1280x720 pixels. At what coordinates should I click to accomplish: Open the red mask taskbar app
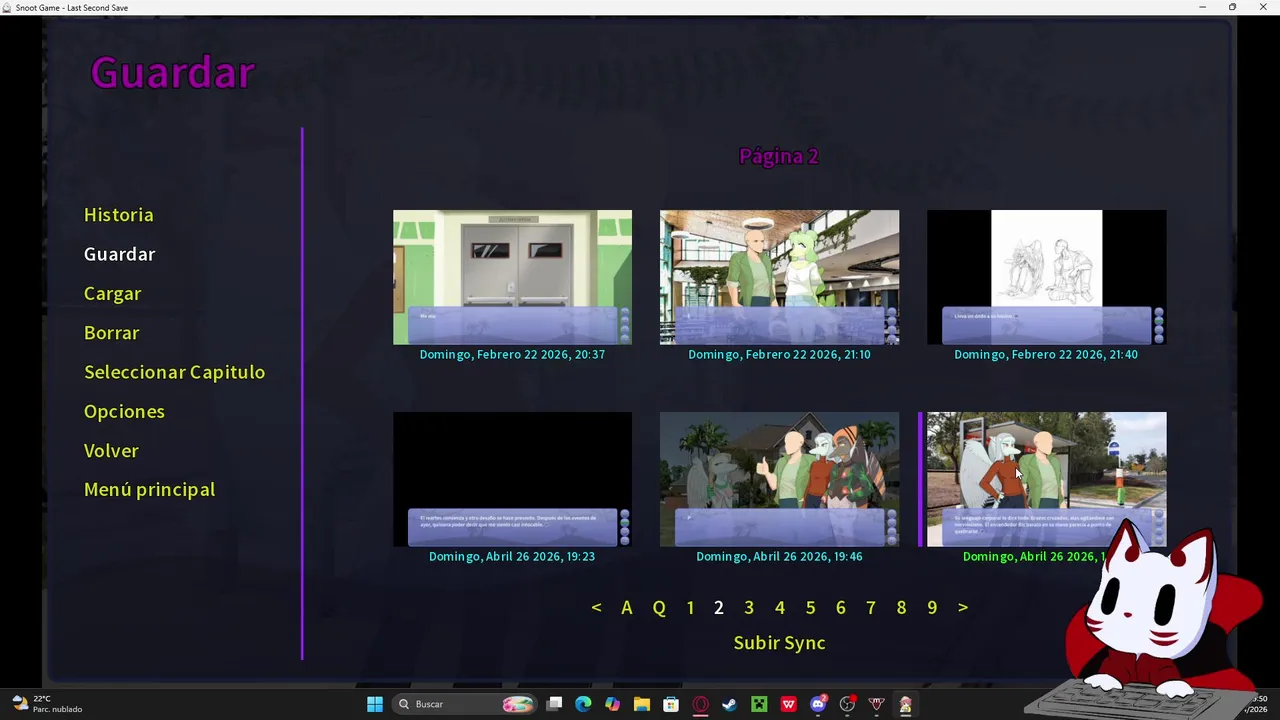pyautogui.click(x=877, y=704)
